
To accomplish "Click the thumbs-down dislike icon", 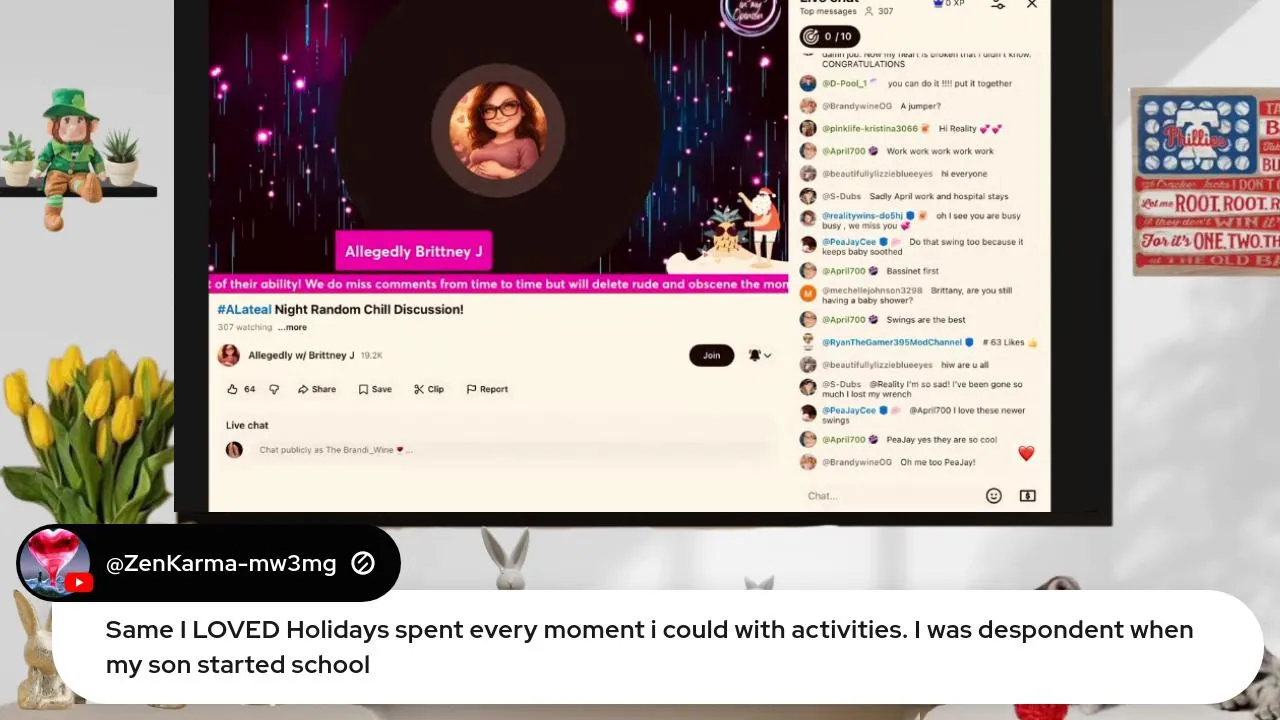I will 274,389.
